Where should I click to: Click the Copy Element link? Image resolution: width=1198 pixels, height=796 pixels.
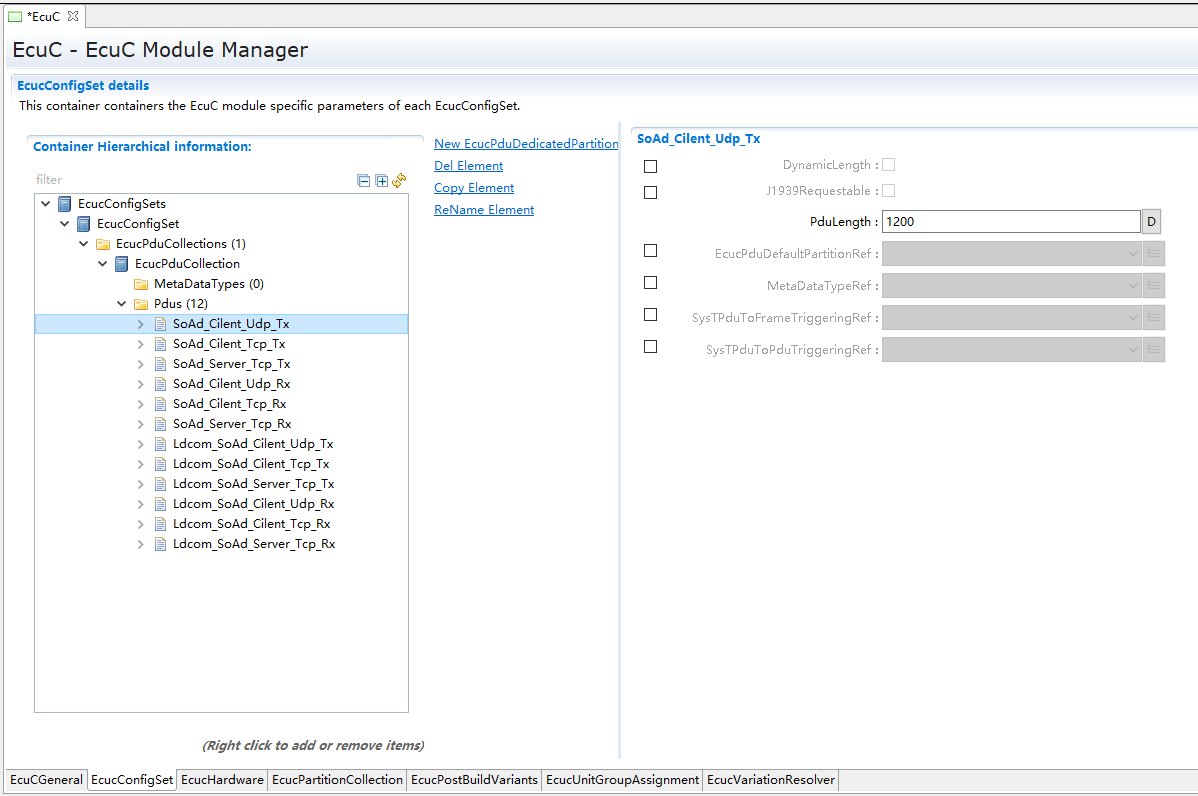(474, 188)
